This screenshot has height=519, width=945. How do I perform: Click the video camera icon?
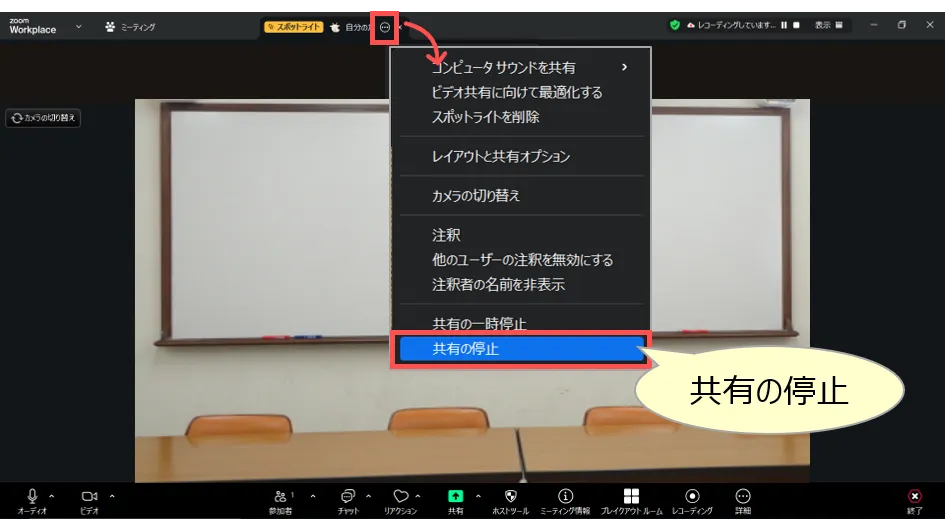[89, 496]
